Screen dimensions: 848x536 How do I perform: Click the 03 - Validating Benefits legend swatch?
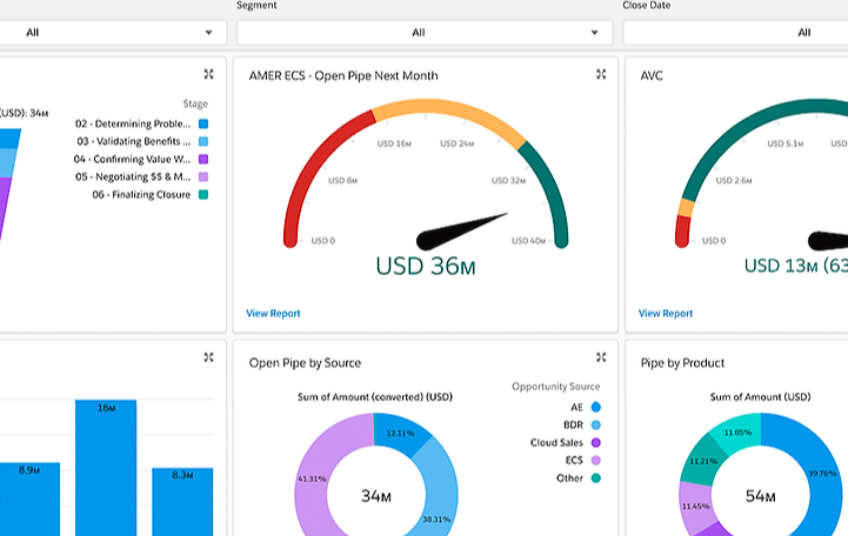click(203, 141)
